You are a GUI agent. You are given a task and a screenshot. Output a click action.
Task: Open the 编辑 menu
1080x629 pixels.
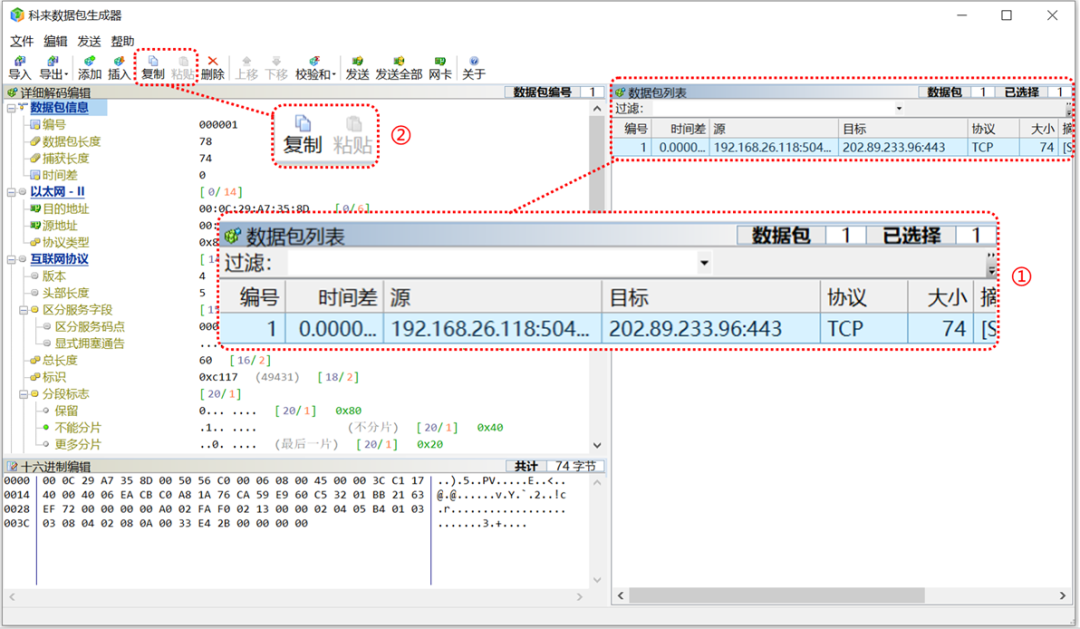click(55, 41)
